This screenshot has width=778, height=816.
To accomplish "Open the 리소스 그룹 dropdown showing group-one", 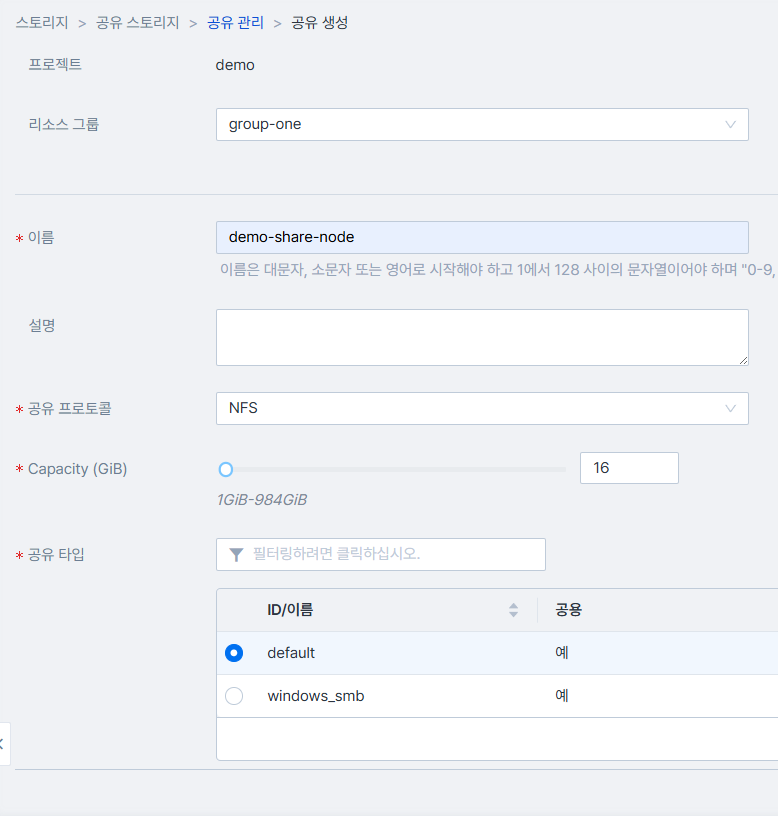I will [481, 125].
